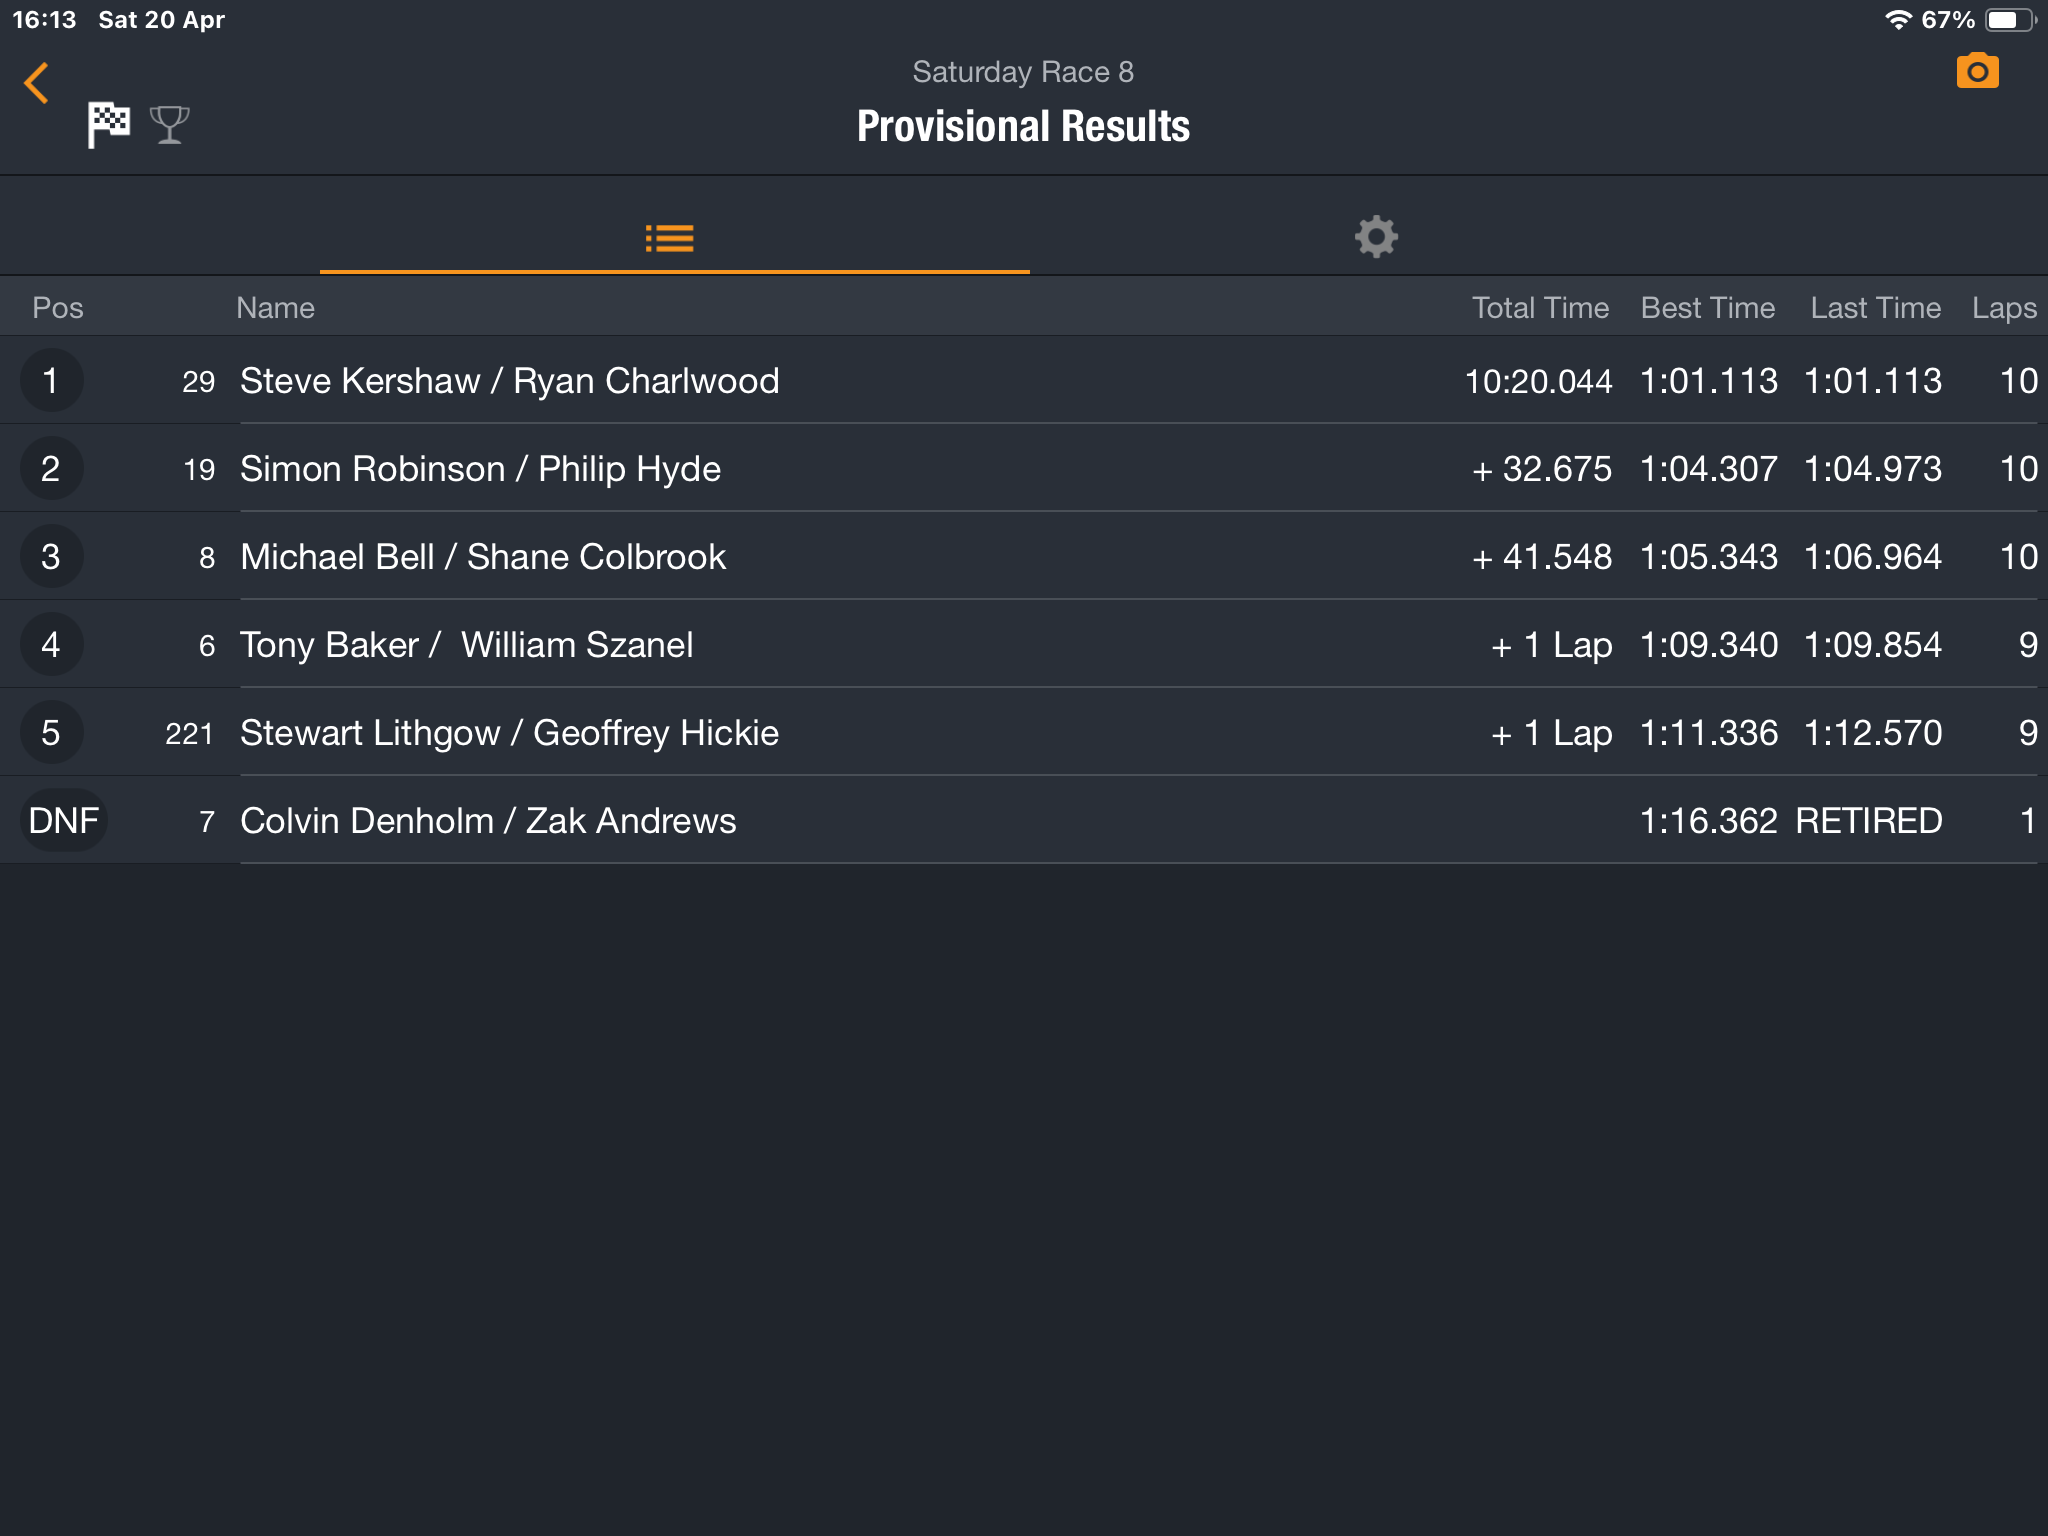Open the trophy standings icon
This screenshot has width=2048, height=1536.
[169, 125]
